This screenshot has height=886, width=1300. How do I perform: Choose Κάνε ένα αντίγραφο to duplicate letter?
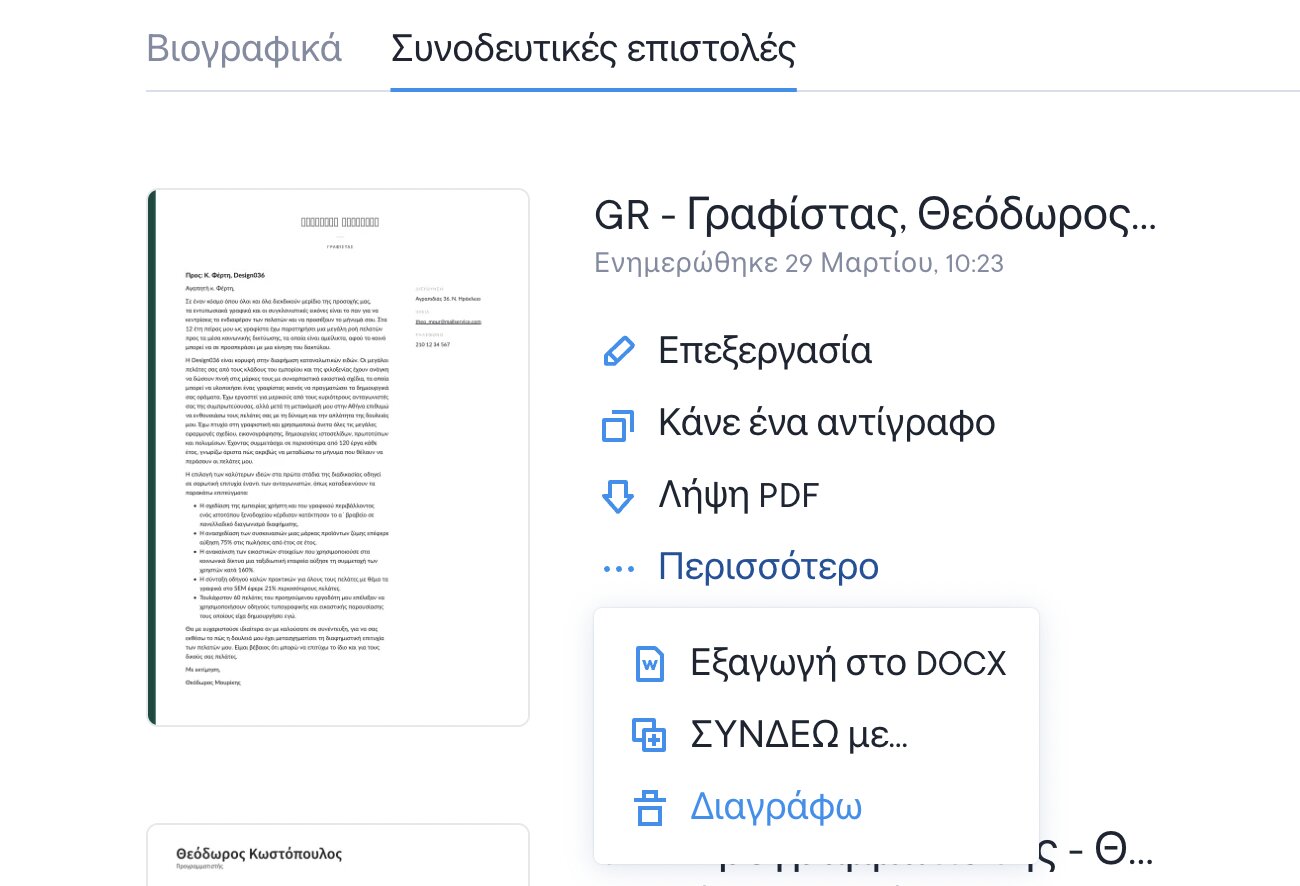(826, 424)
